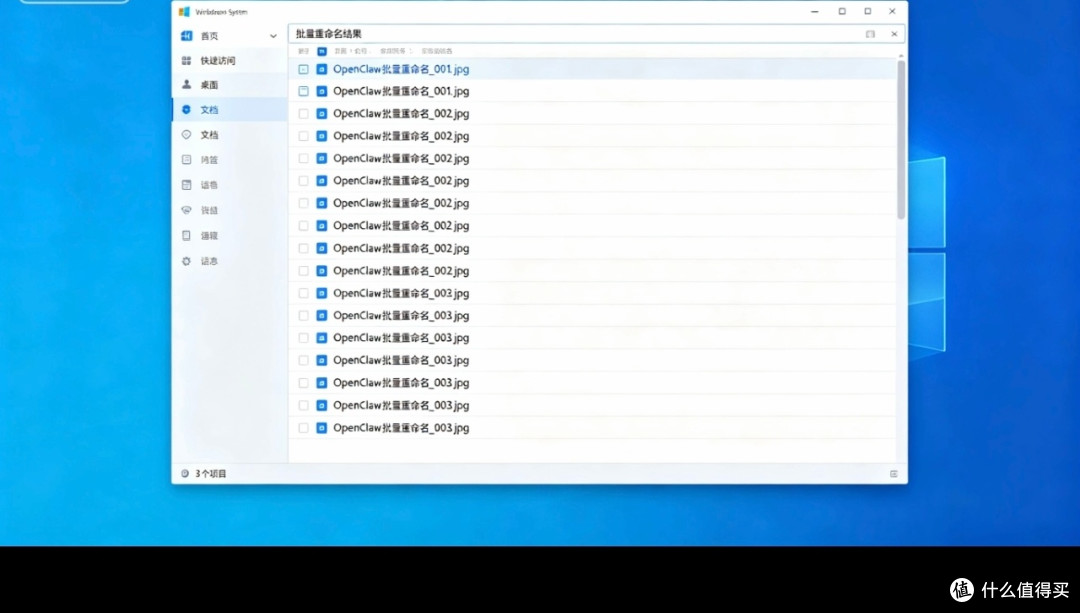Tick the checkbox of the highlighted 001.jpg row

click(x=303, y=69)
